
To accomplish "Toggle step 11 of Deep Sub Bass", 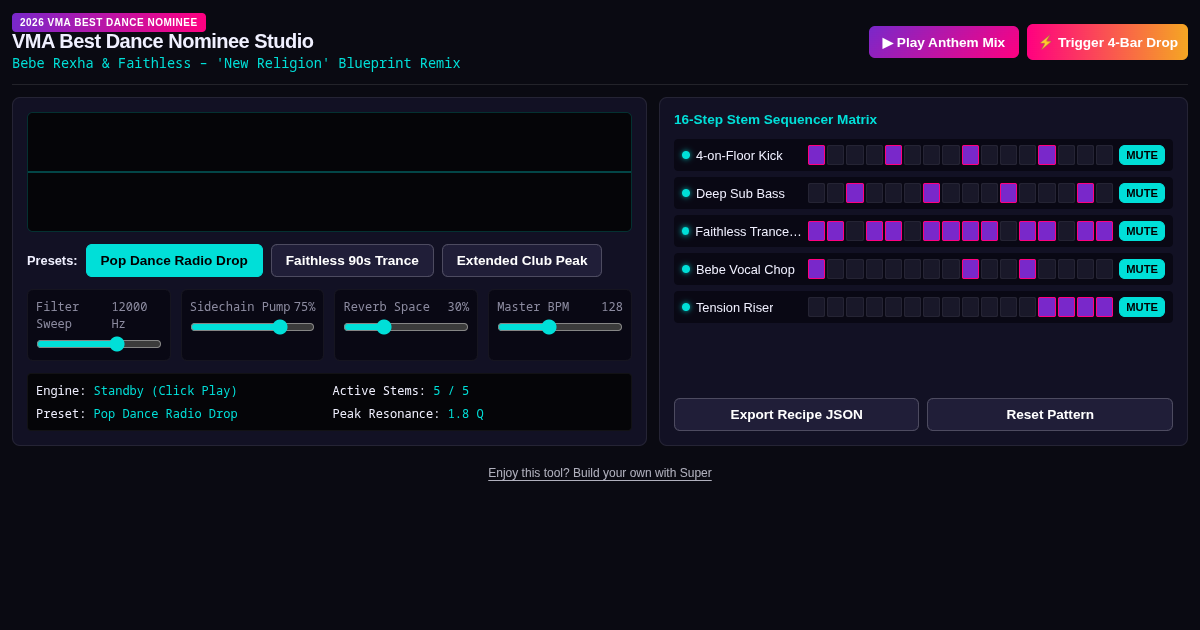I will [1009, 193].
